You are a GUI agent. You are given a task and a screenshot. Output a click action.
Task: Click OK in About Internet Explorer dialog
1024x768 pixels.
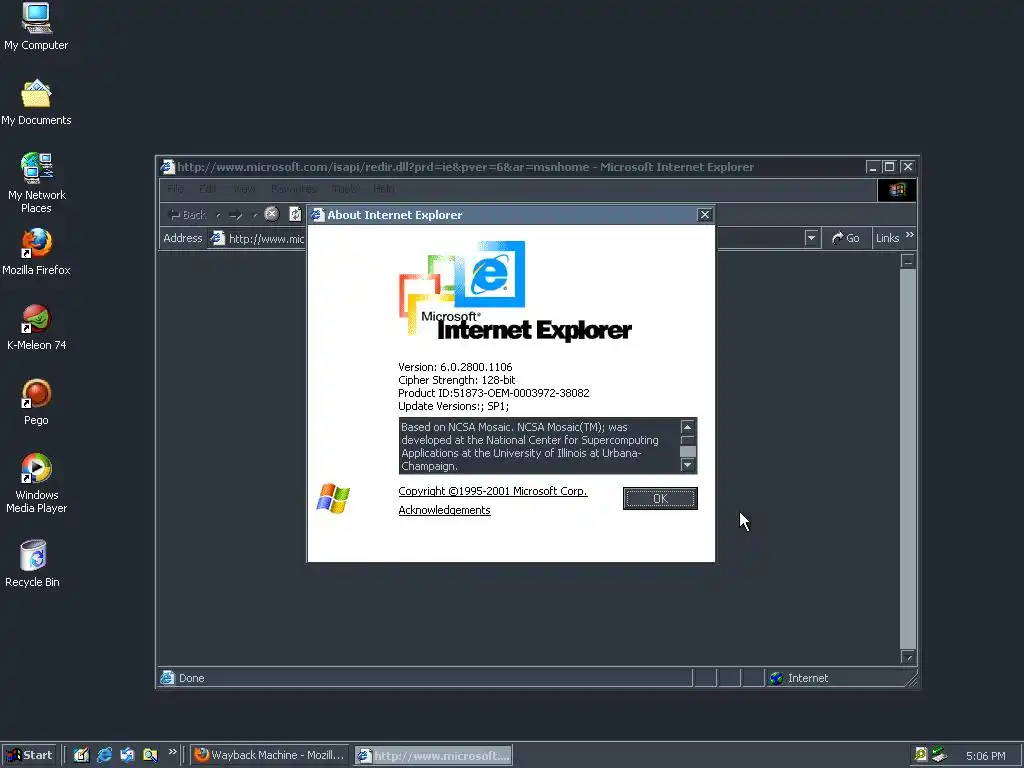click(x=660, y=498)
